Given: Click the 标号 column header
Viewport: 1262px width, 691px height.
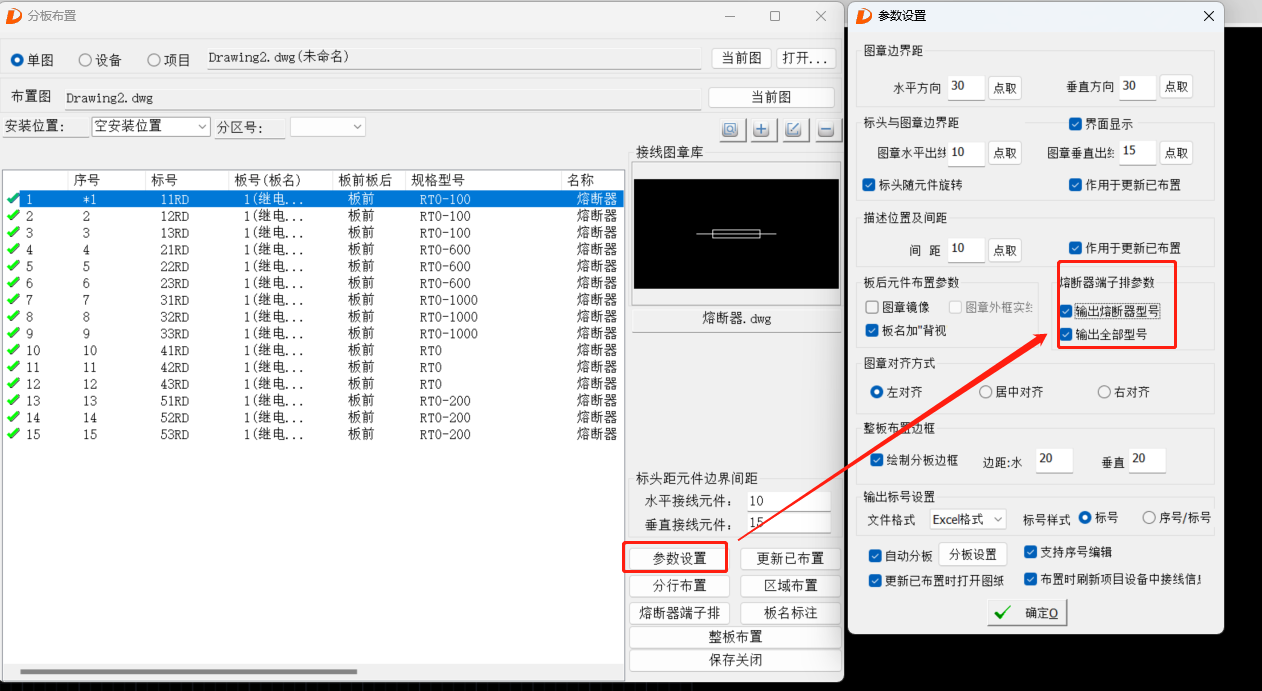Looking at the screenshot, I should 187,180.
